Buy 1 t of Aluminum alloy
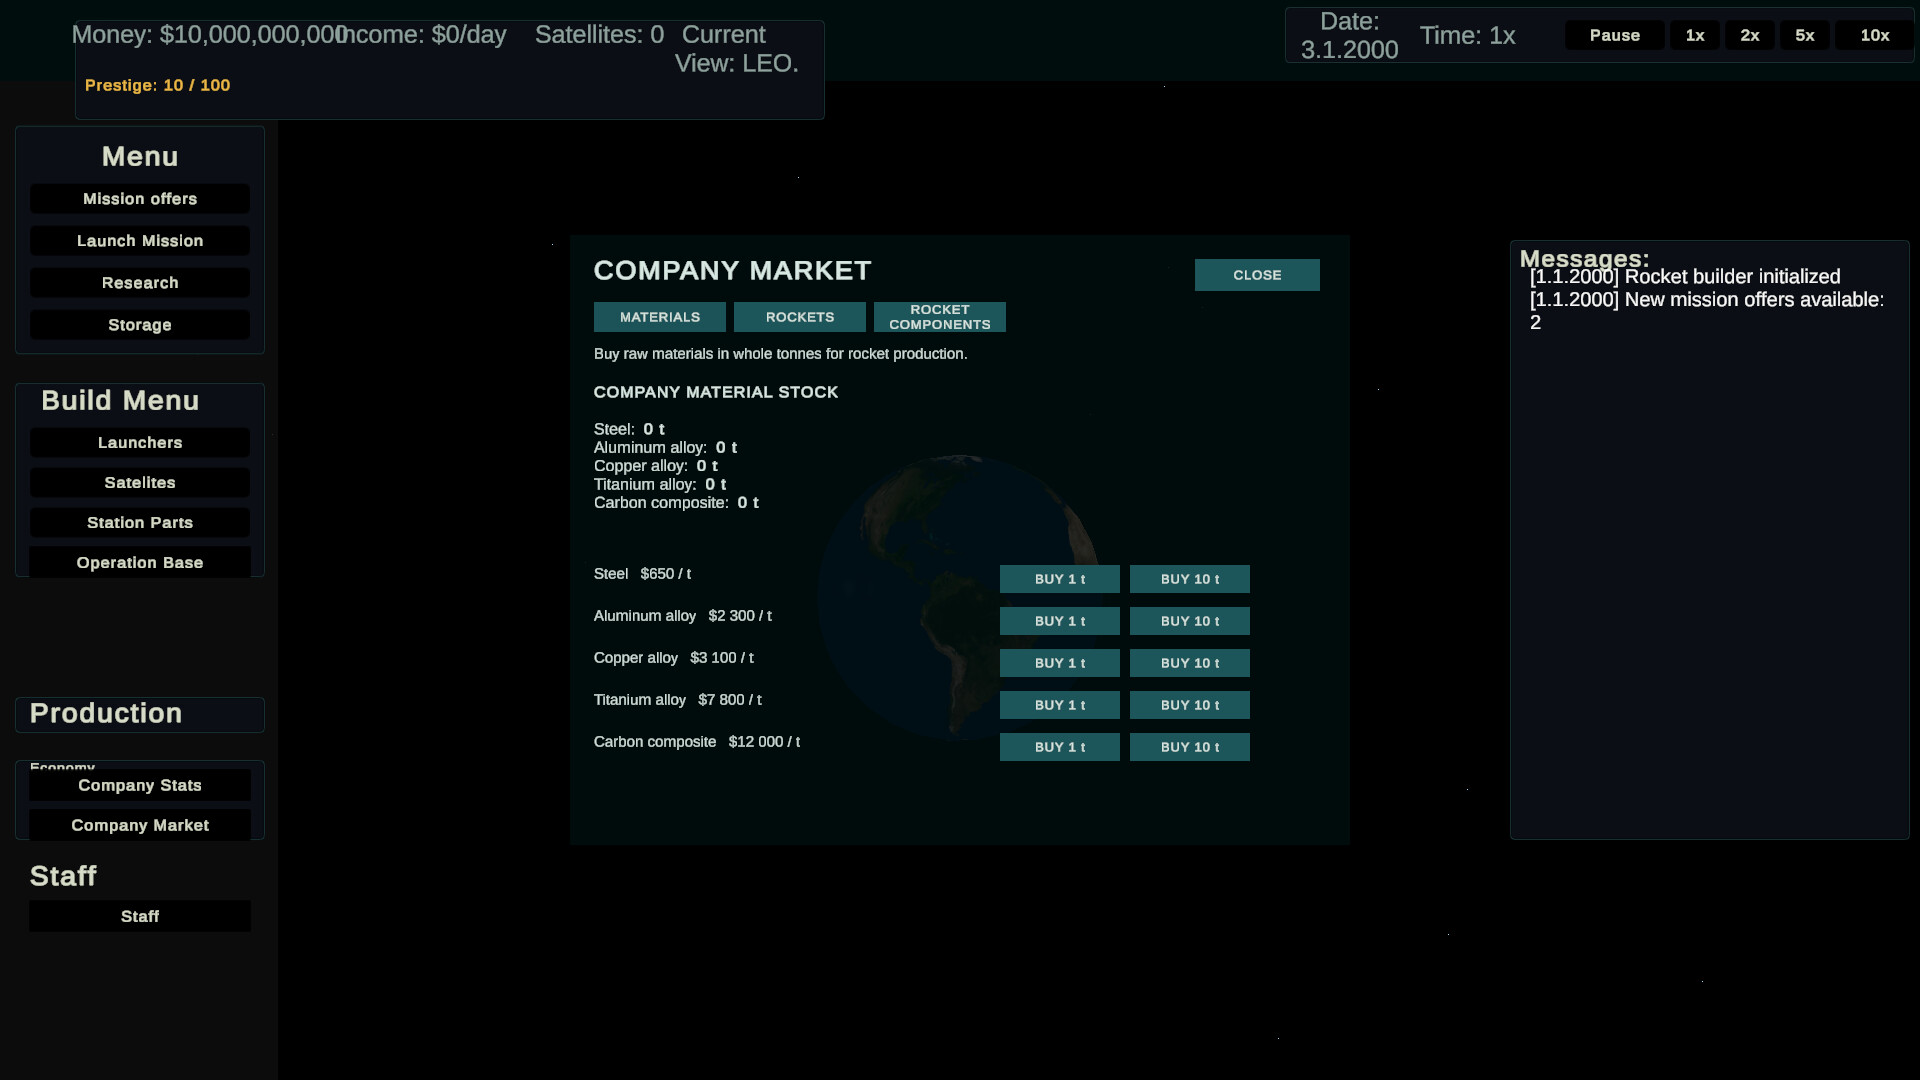This screenshot has height=1080, width=1920. point(1060,621)
